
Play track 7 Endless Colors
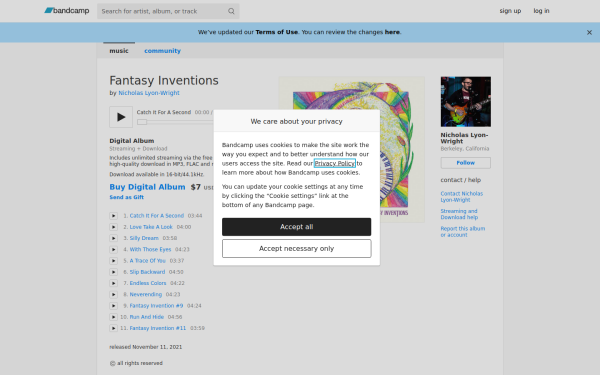pos(114,283)
